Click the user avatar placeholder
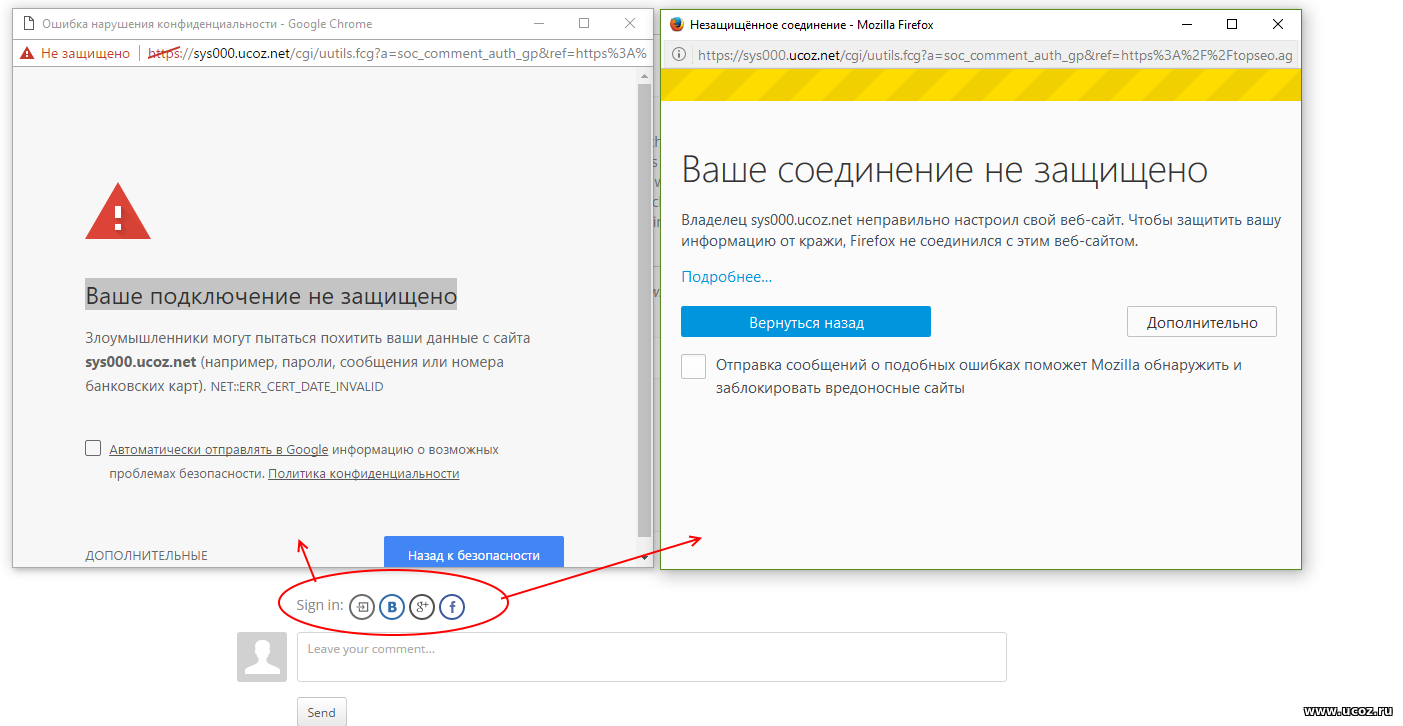This screenshot has width=1403, height=726. pos(262,657)
